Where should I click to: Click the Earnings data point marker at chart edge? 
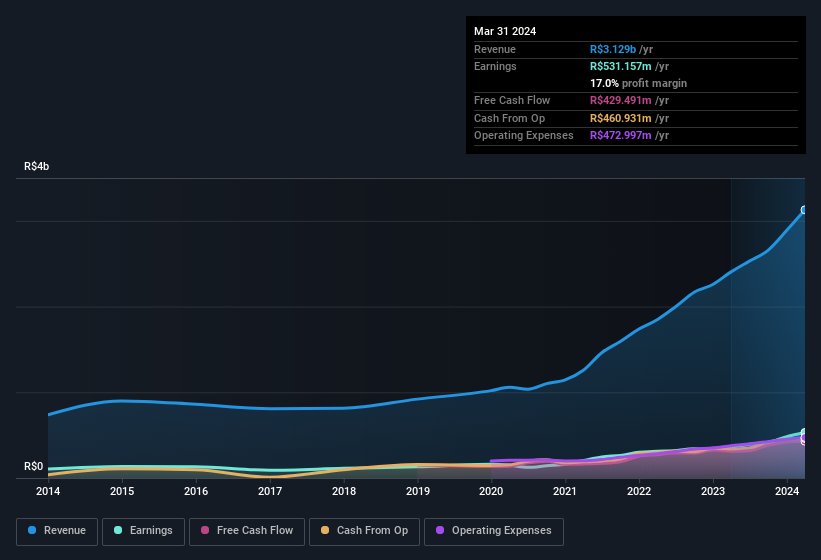pos(804,432)
